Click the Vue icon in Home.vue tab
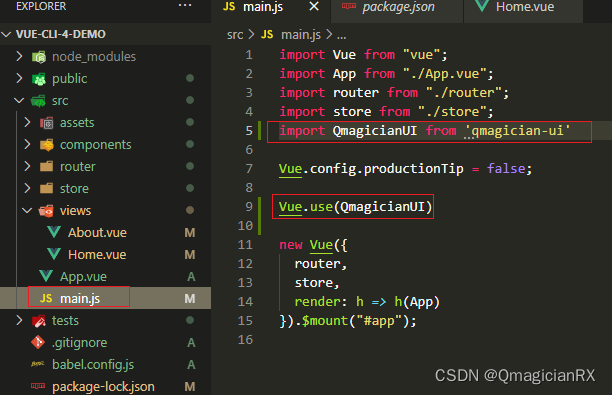 click(x=482, y=5)
